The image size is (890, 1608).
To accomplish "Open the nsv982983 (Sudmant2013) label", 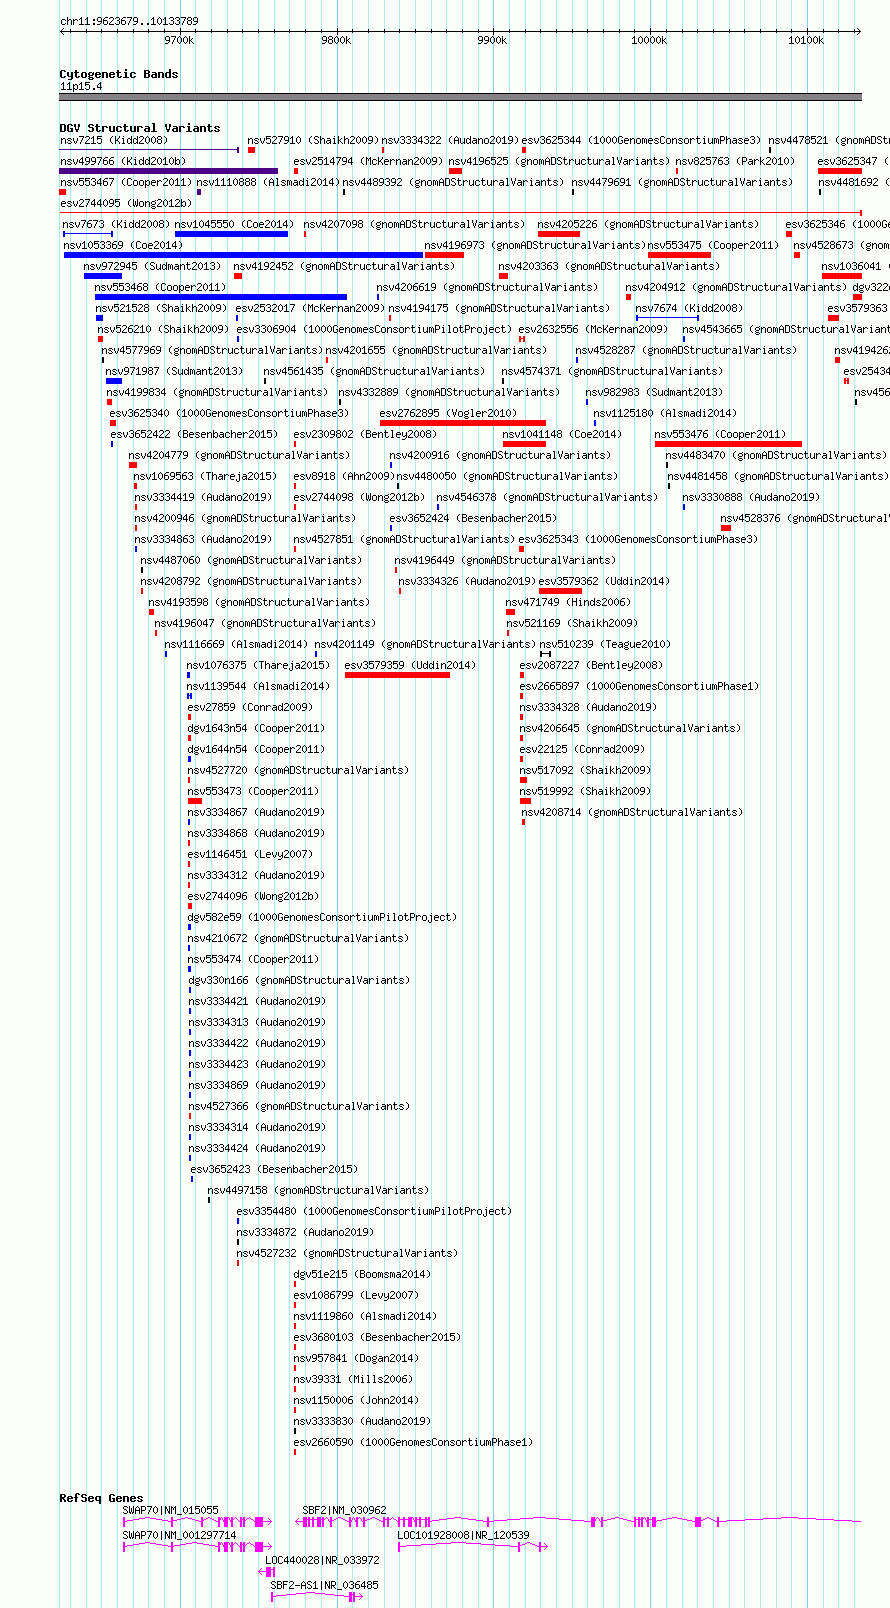I will click(654, 392).
